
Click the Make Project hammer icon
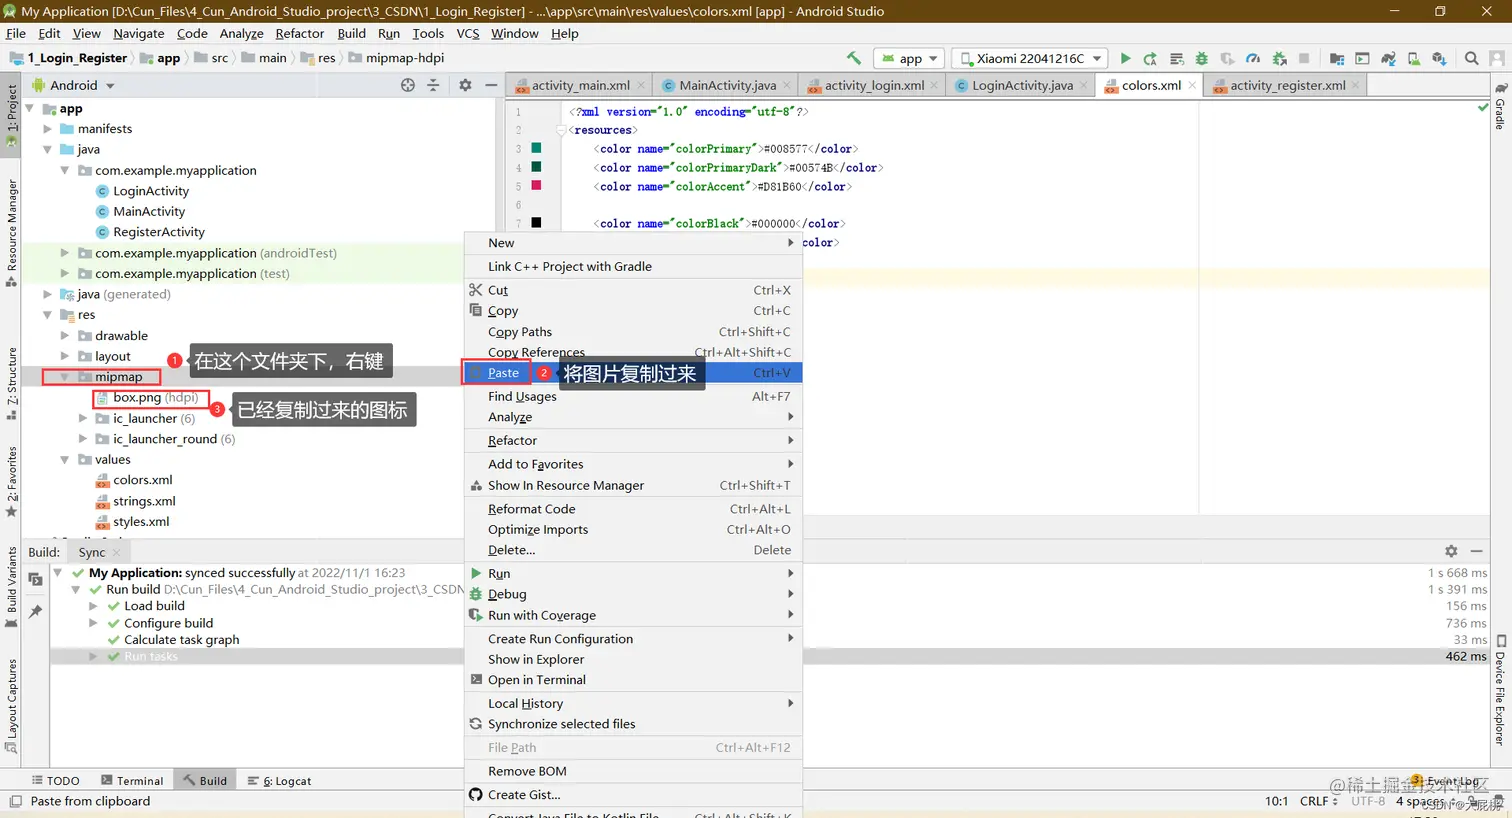pos(853,58)
